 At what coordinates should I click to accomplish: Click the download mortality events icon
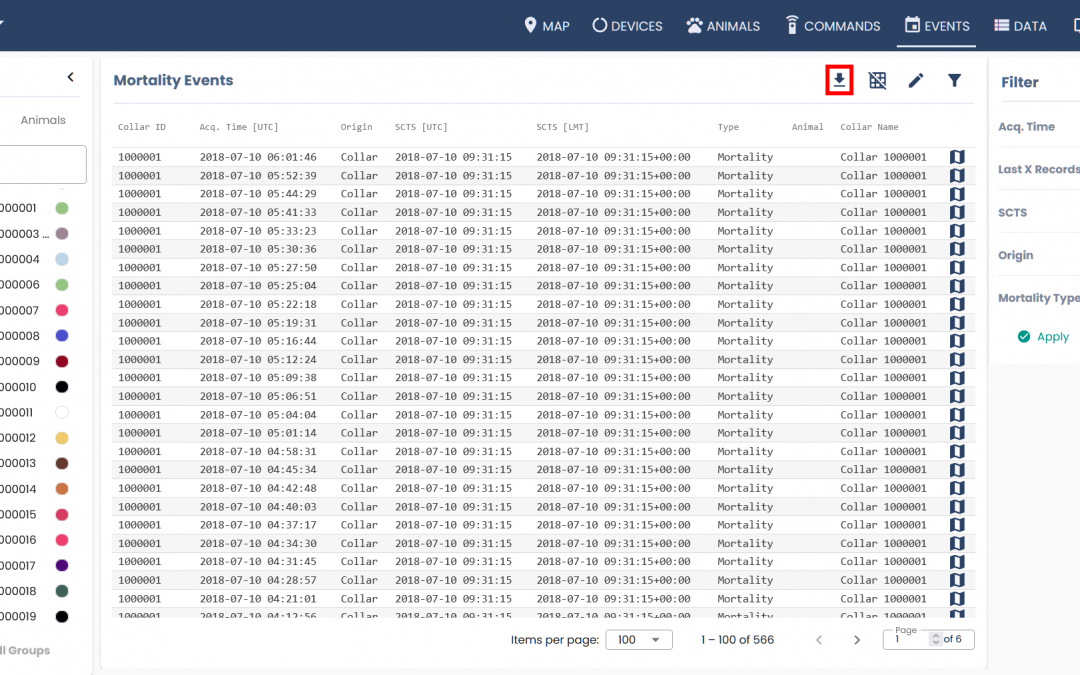coord(839,80)
